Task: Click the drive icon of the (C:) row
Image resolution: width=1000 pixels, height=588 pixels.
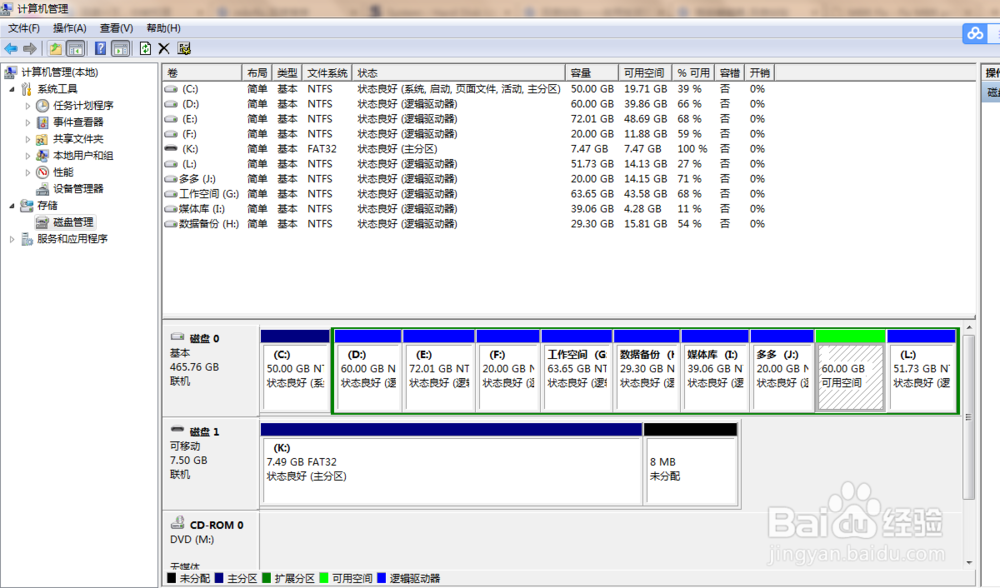Action: coord(171,89)
